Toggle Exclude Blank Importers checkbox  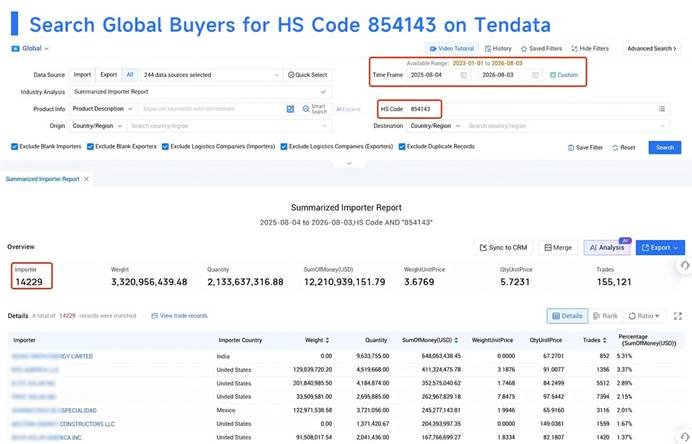click(x=15, y=147)
